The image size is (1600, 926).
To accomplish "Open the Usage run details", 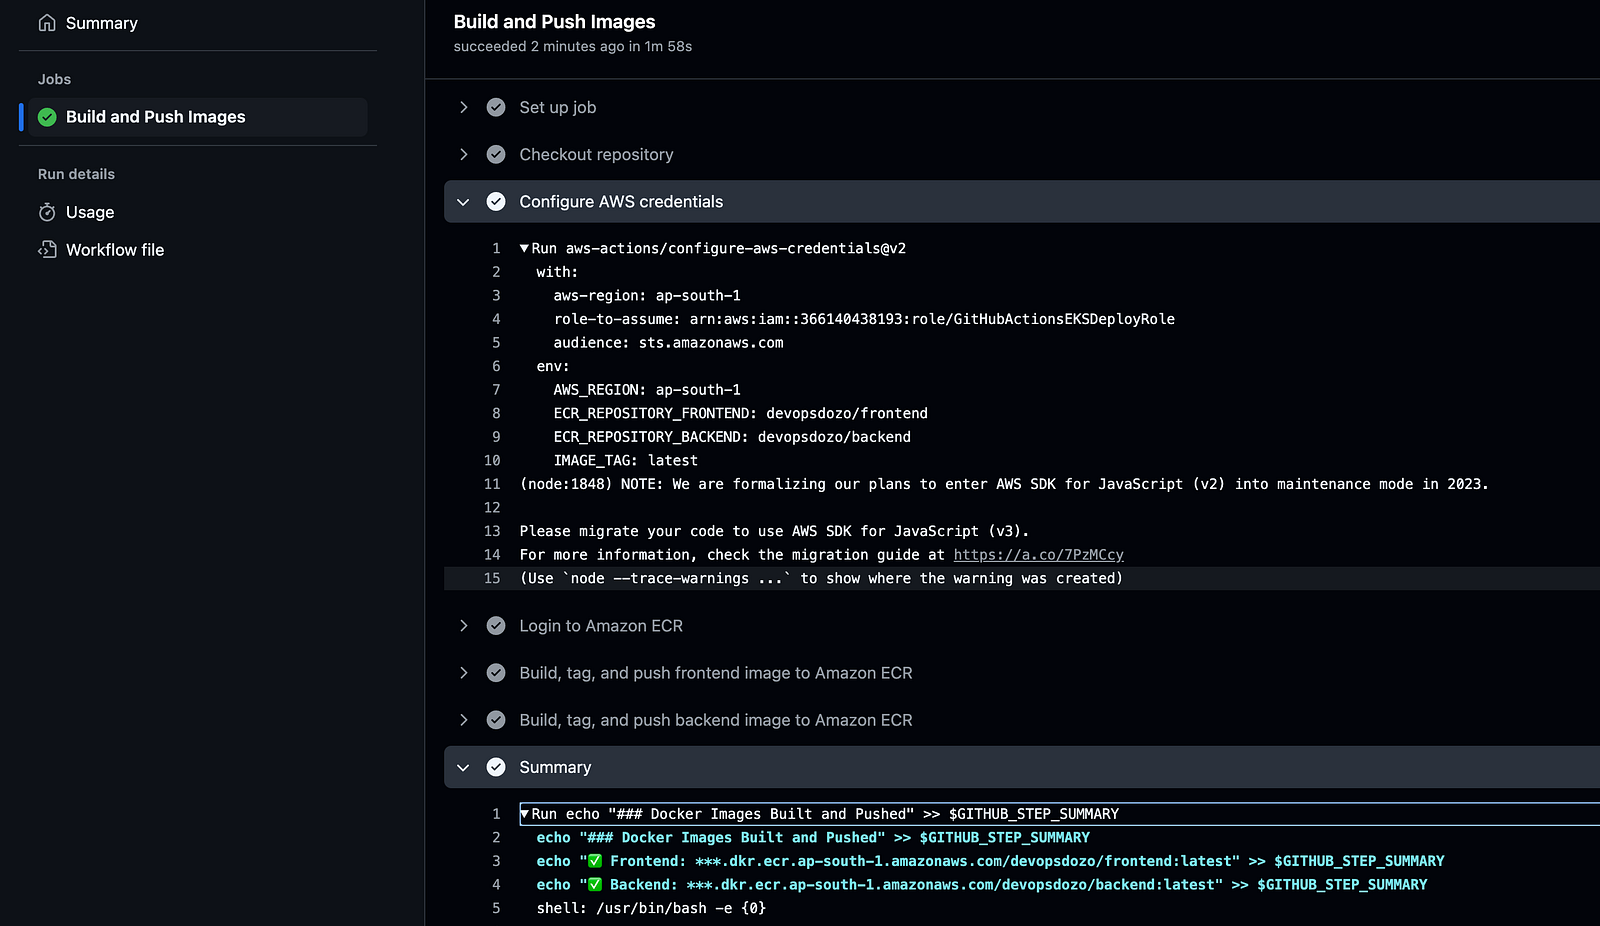I will 90,212.
